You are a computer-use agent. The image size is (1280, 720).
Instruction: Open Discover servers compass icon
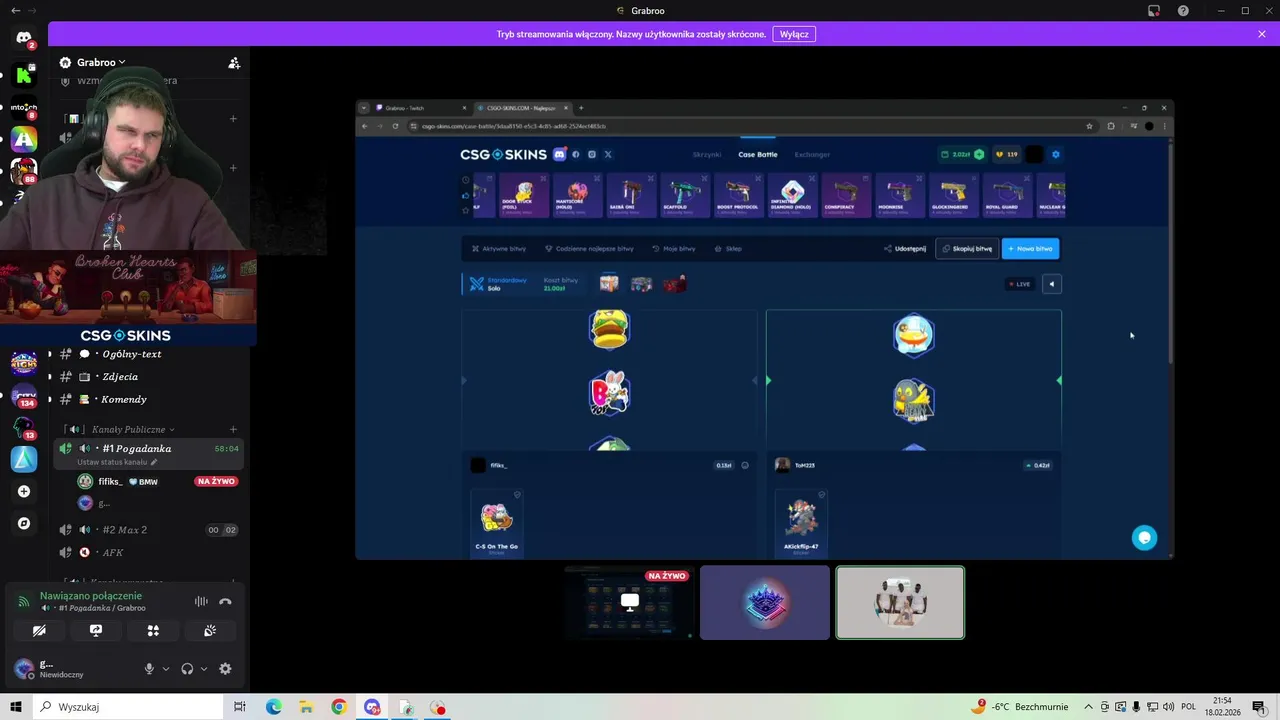pos(24,523)
